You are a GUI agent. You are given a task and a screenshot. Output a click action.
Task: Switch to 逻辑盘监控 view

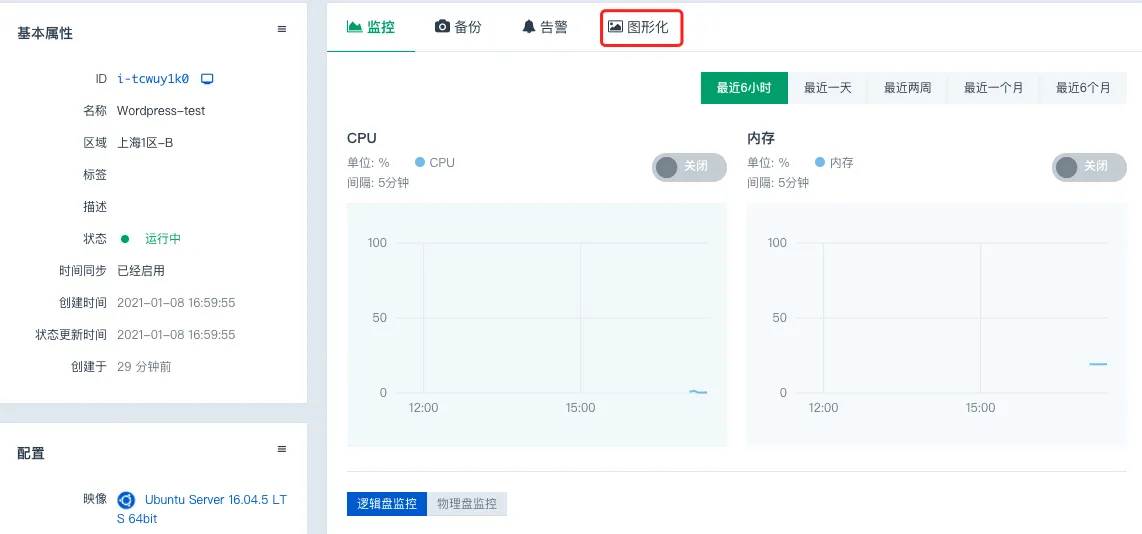387,504
